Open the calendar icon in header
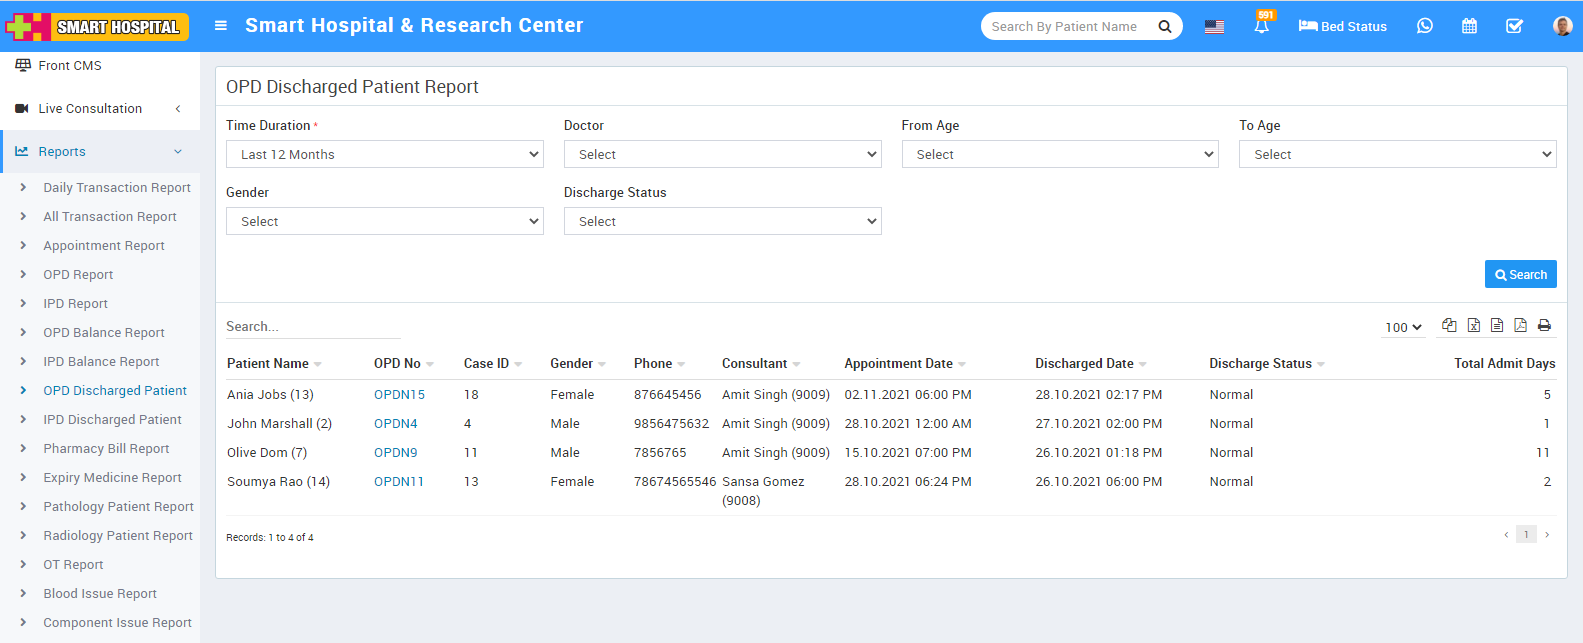Viewport: 1583px width, 643px height. click(1469, 26)
